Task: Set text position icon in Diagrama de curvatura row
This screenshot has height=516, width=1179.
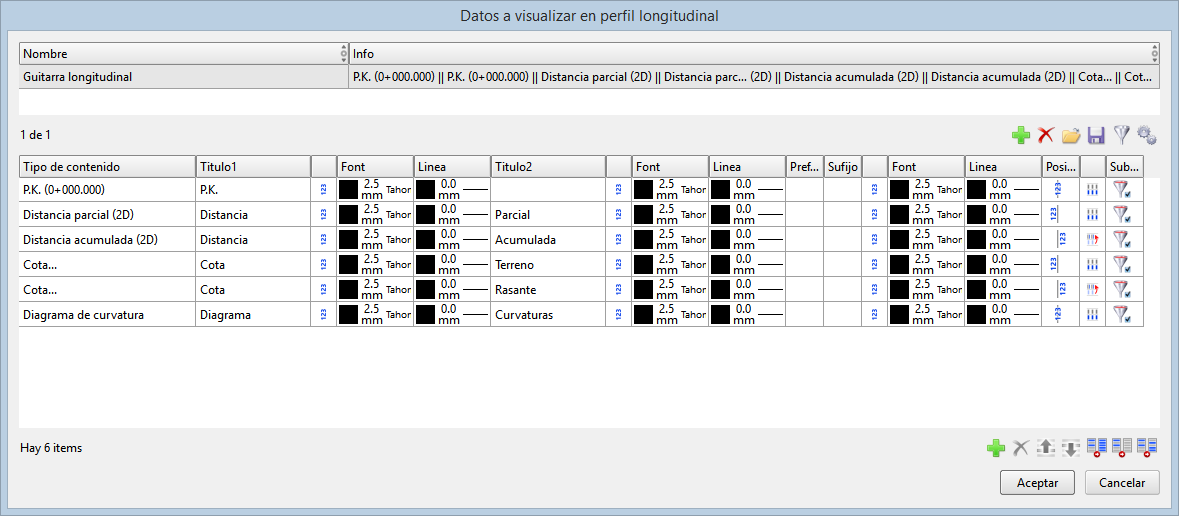Action: pos(1060,314)
